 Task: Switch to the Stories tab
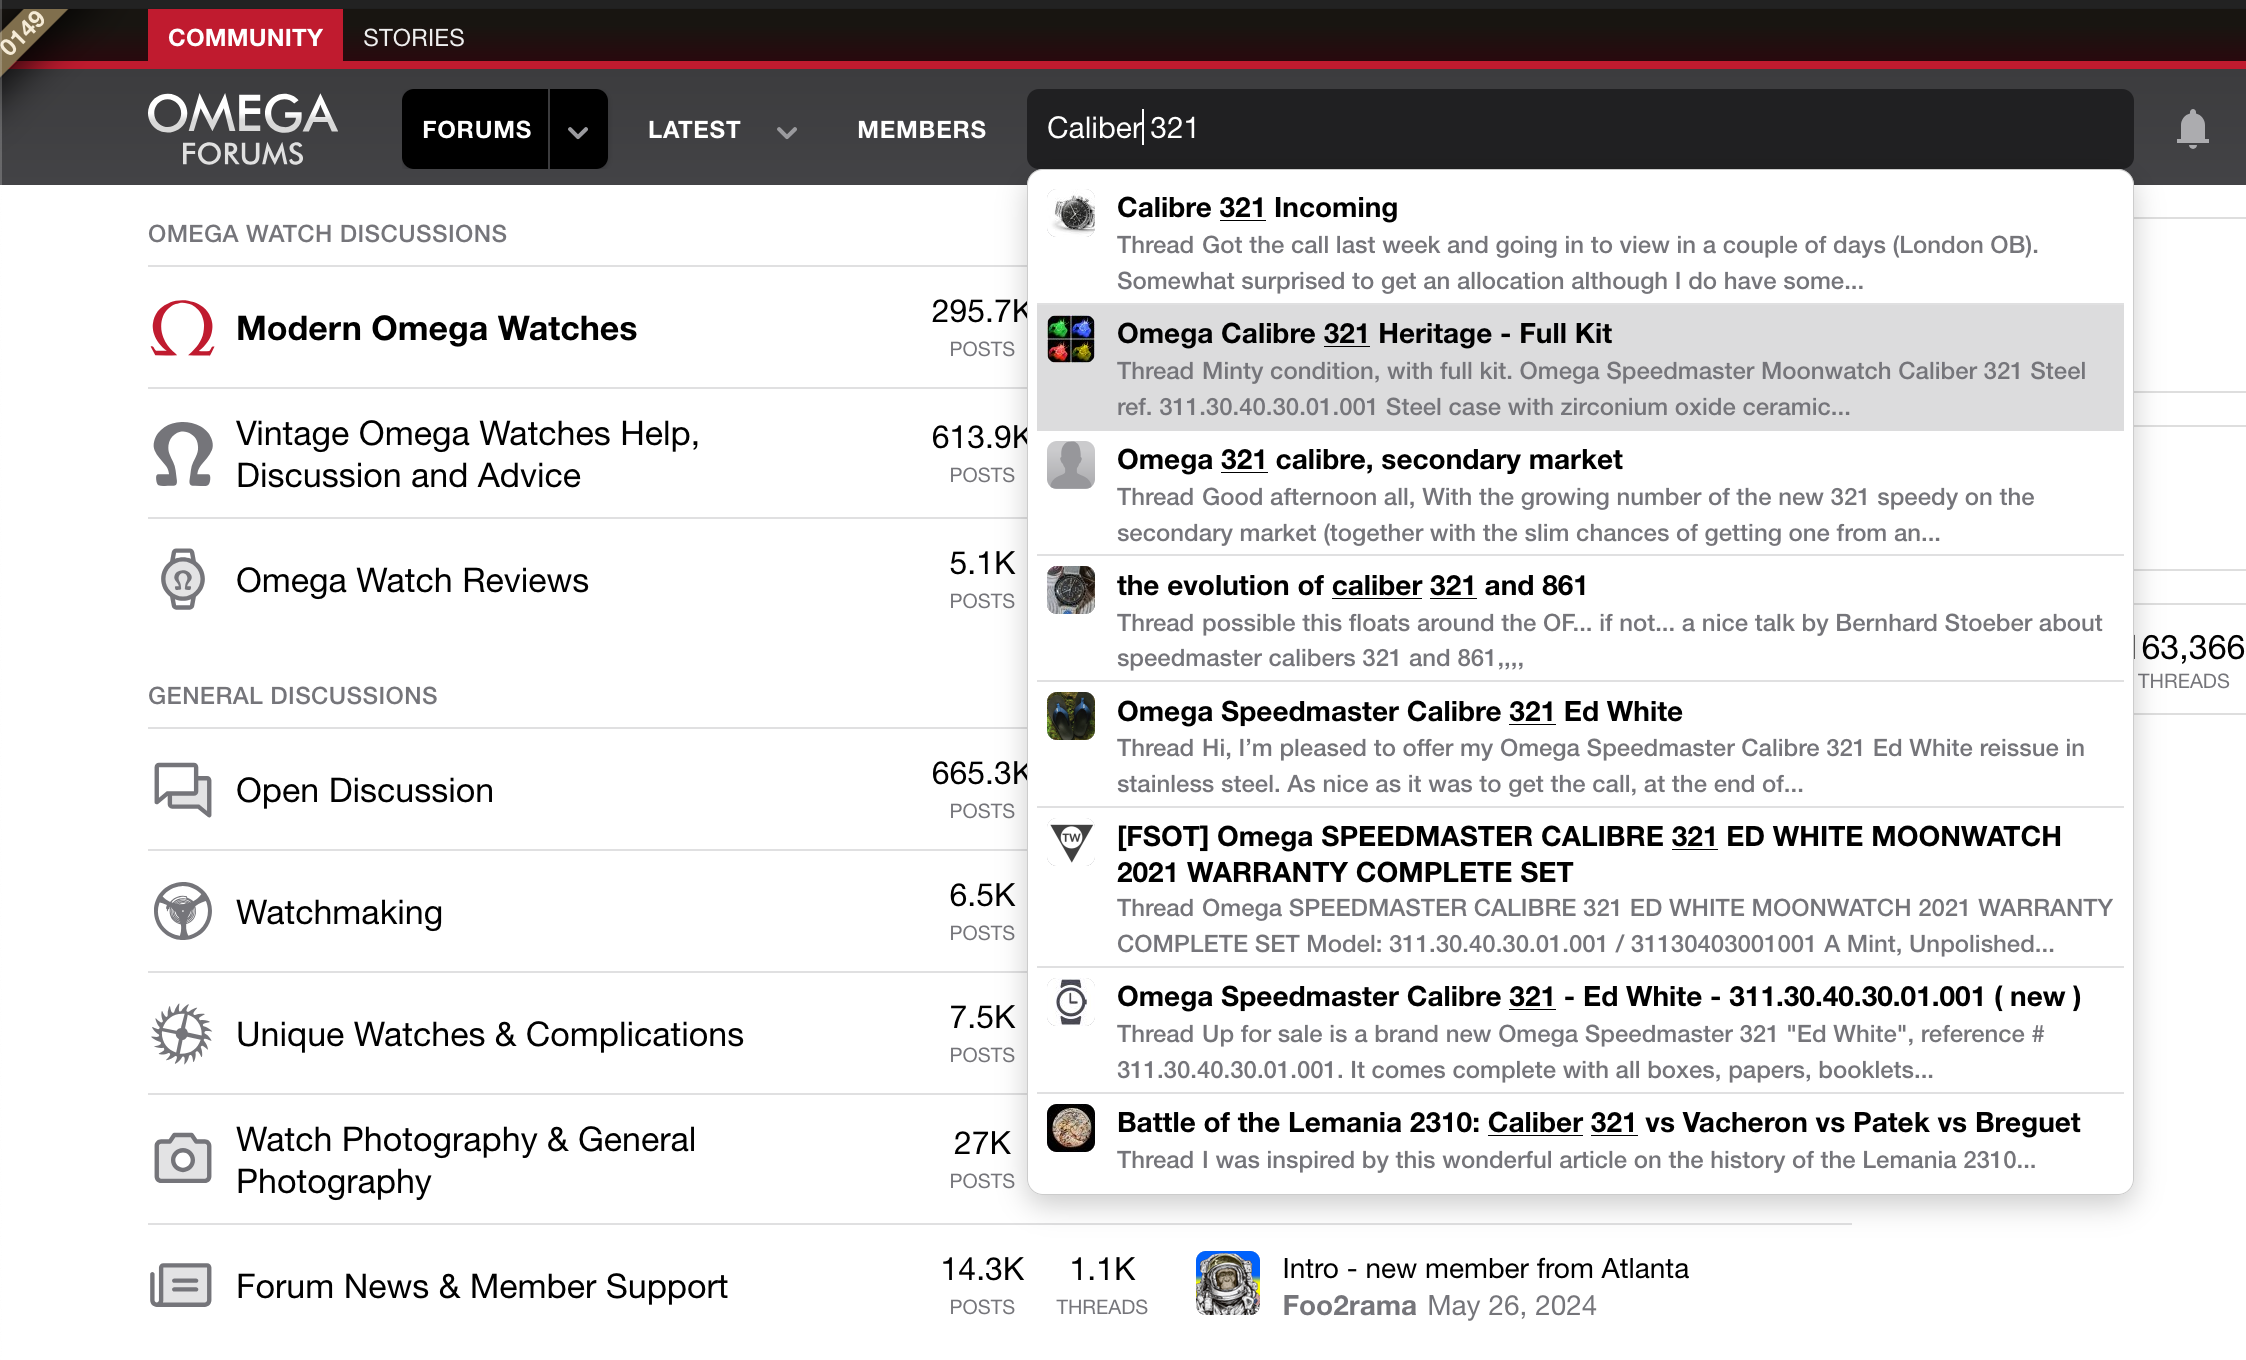click(413, 38)
